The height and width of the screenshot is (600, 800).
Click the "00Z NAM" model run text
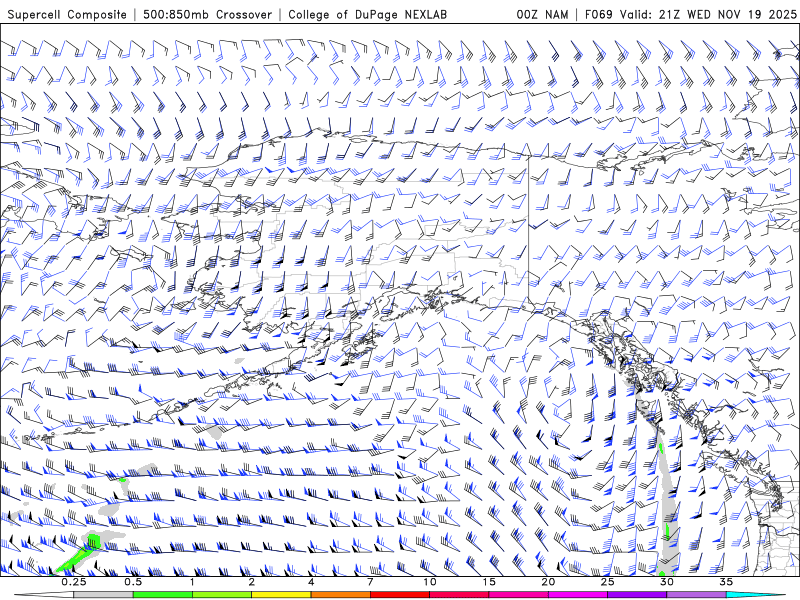pos(542,14)
